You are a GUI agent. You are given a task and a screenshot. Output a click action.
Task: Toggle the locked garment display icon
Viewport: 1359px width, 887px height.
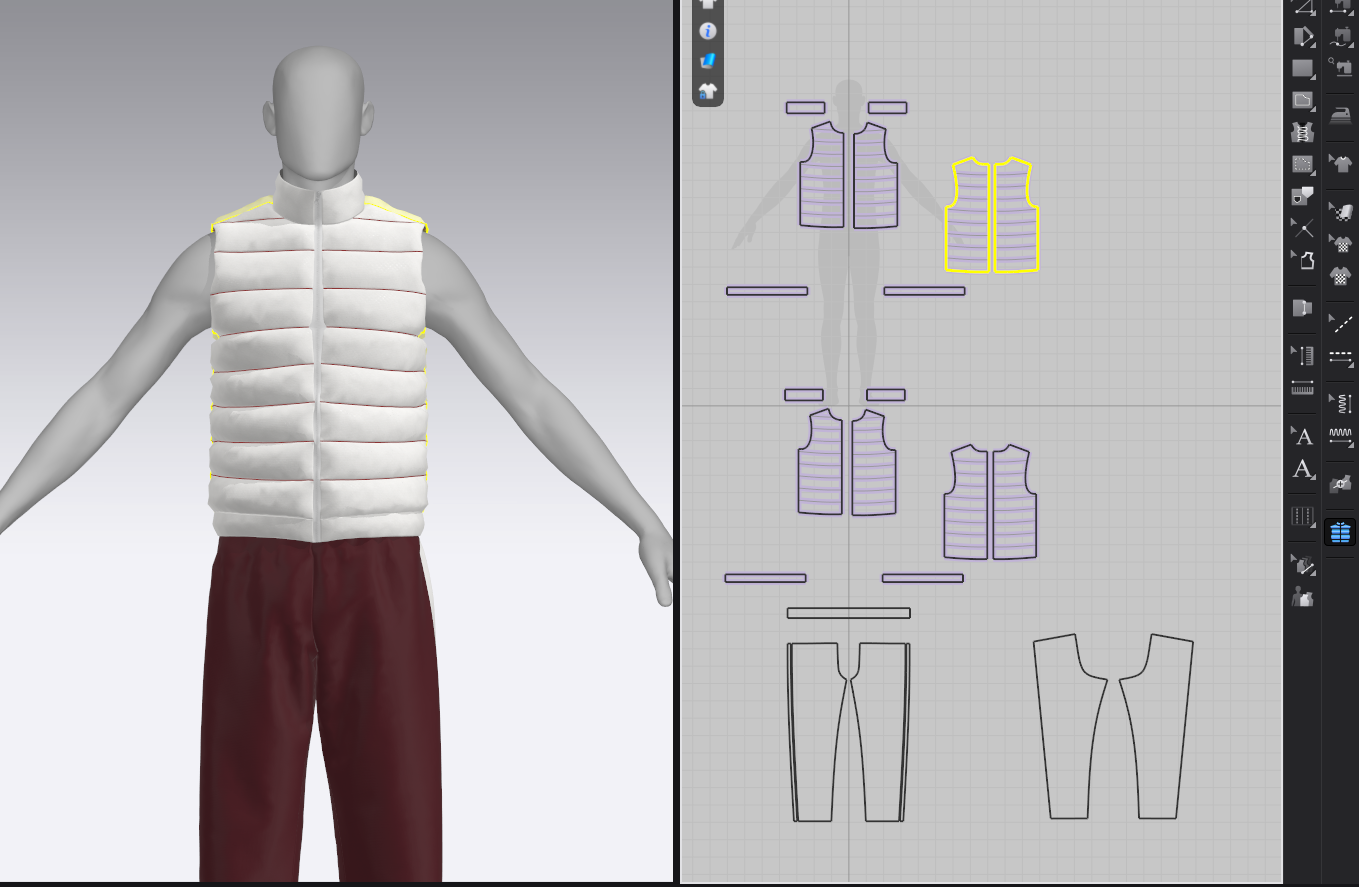[708, 91]
